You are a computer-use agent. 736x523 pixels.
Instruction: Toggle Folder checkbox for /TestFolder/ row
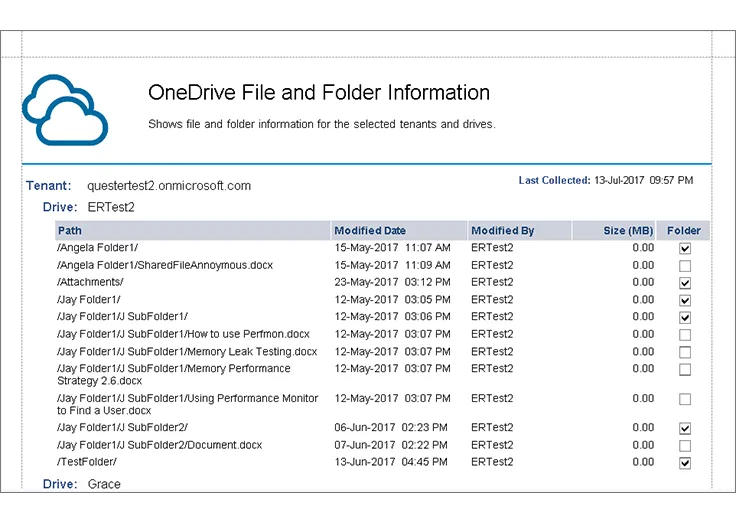pos(685,463)
